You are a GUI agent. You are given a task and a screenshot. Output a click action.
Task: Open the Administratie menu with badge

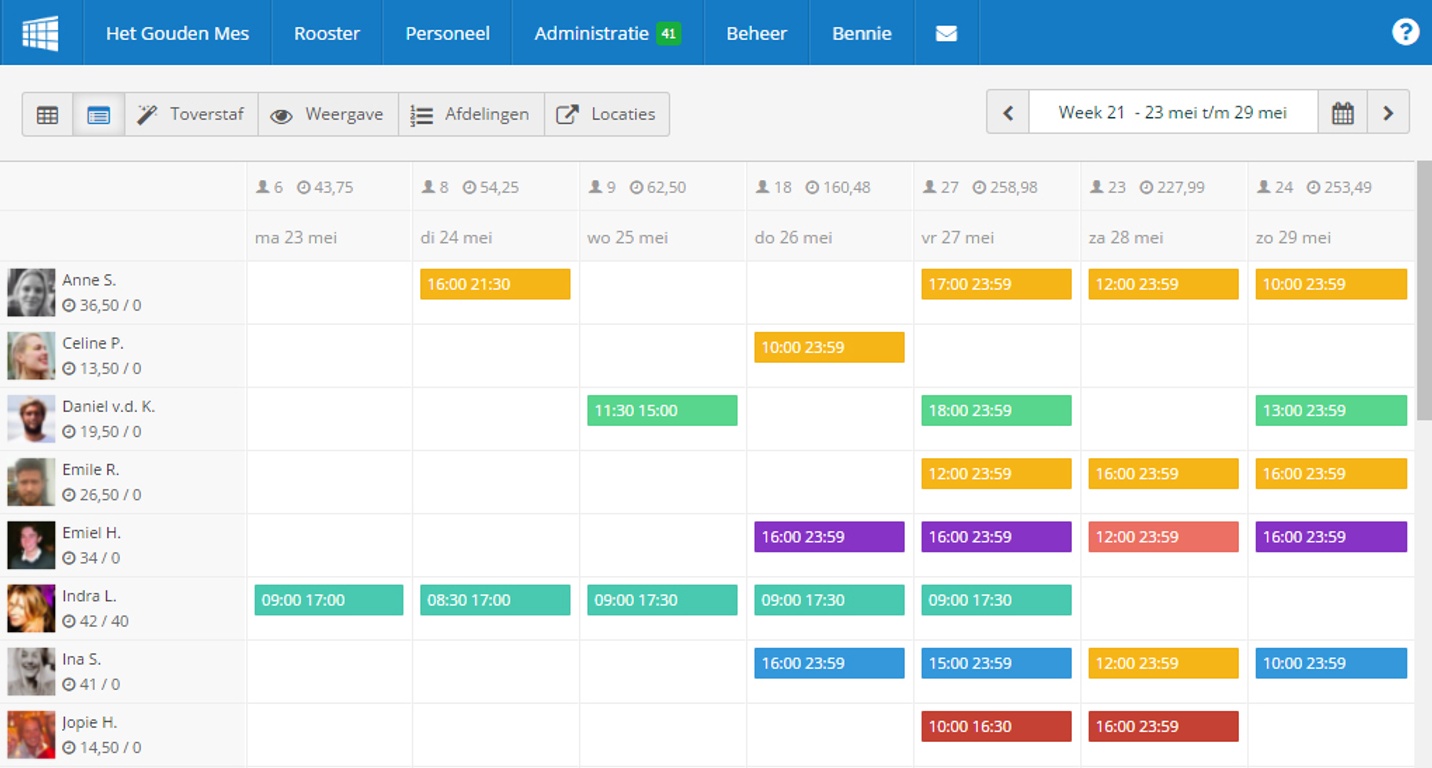[x=607, y=33]
